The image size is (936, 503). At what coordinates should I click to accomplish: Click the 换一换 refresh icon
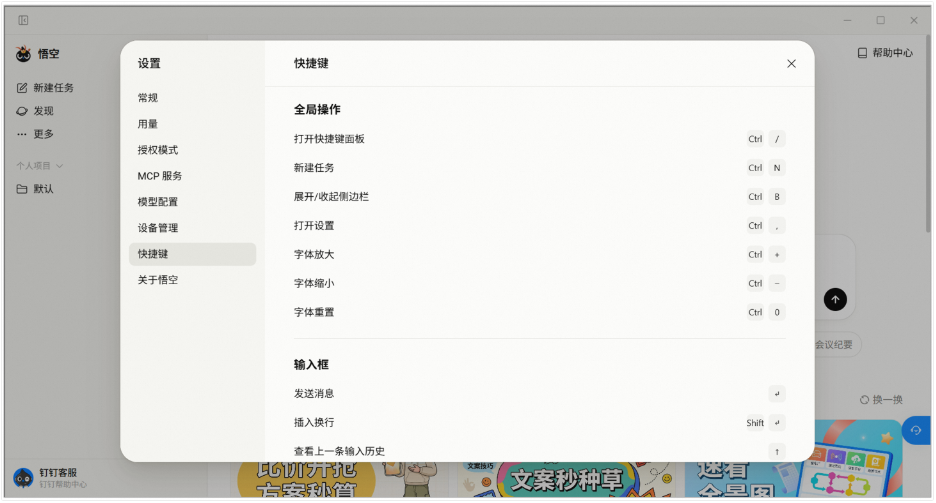(864, 400)
